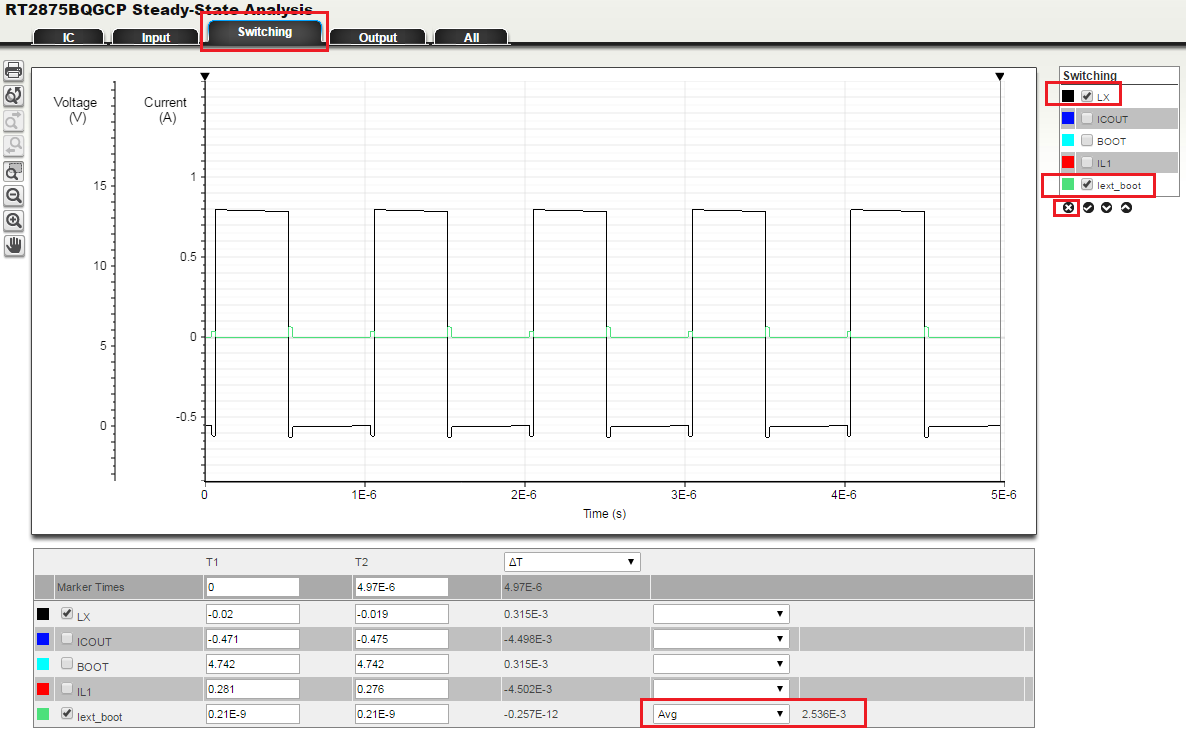Check the IL1 waveform in the Switching panel
Image resolution: width=1186 pixels, height=731 pixels.
(x=1086, y=162)
